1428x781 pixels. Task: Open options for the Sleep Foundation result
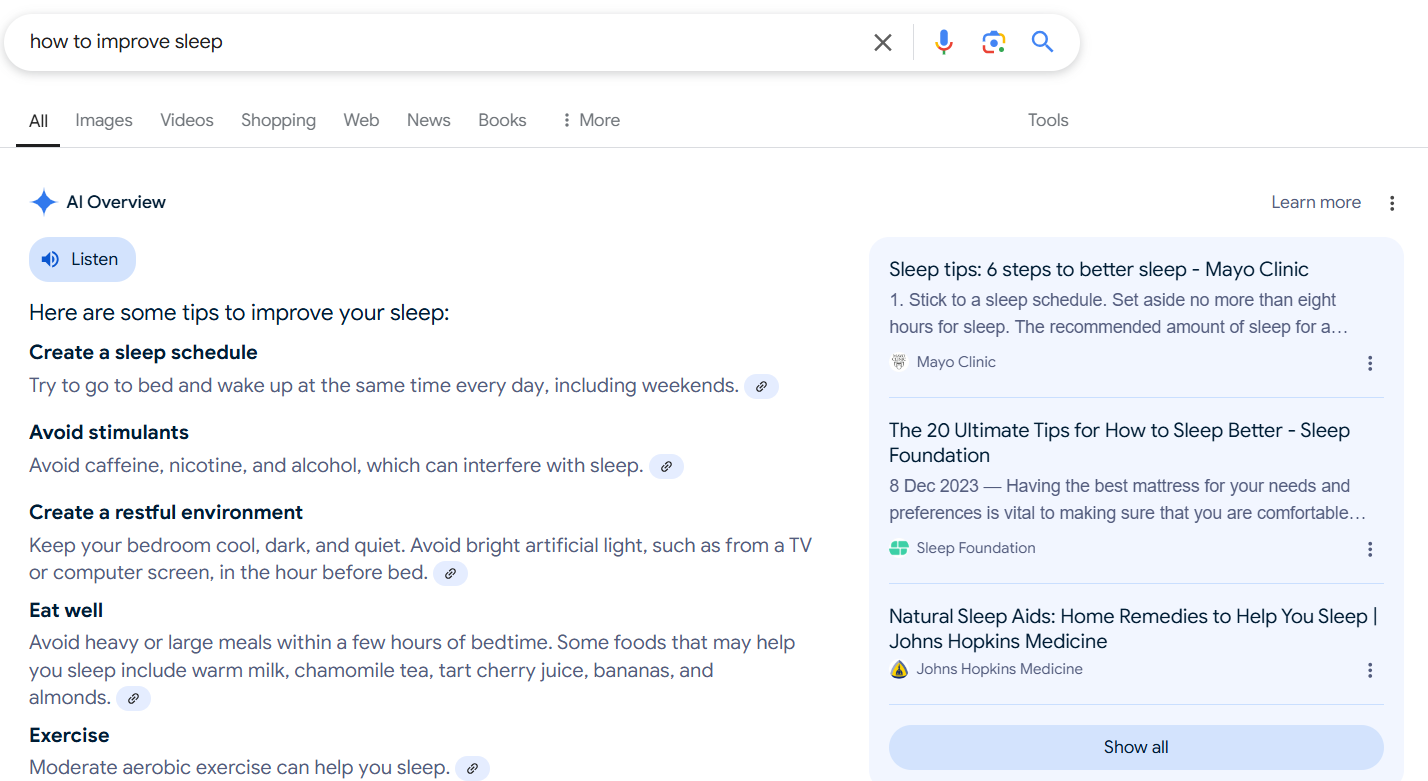(1370, 549)
